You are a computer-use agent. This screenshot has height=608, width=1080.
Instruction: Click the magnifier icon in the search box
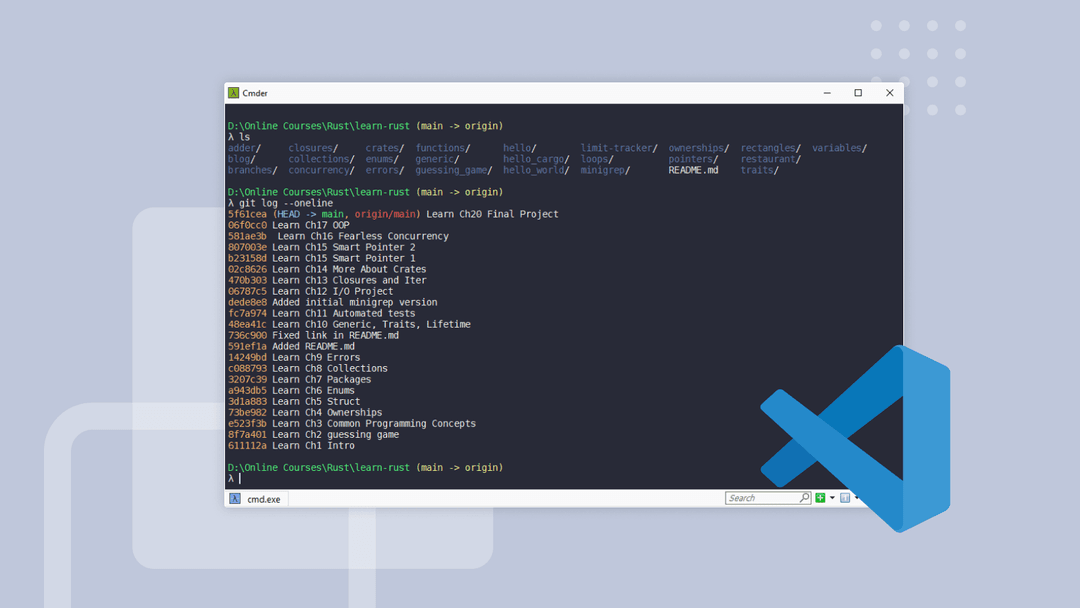(804, 498)
